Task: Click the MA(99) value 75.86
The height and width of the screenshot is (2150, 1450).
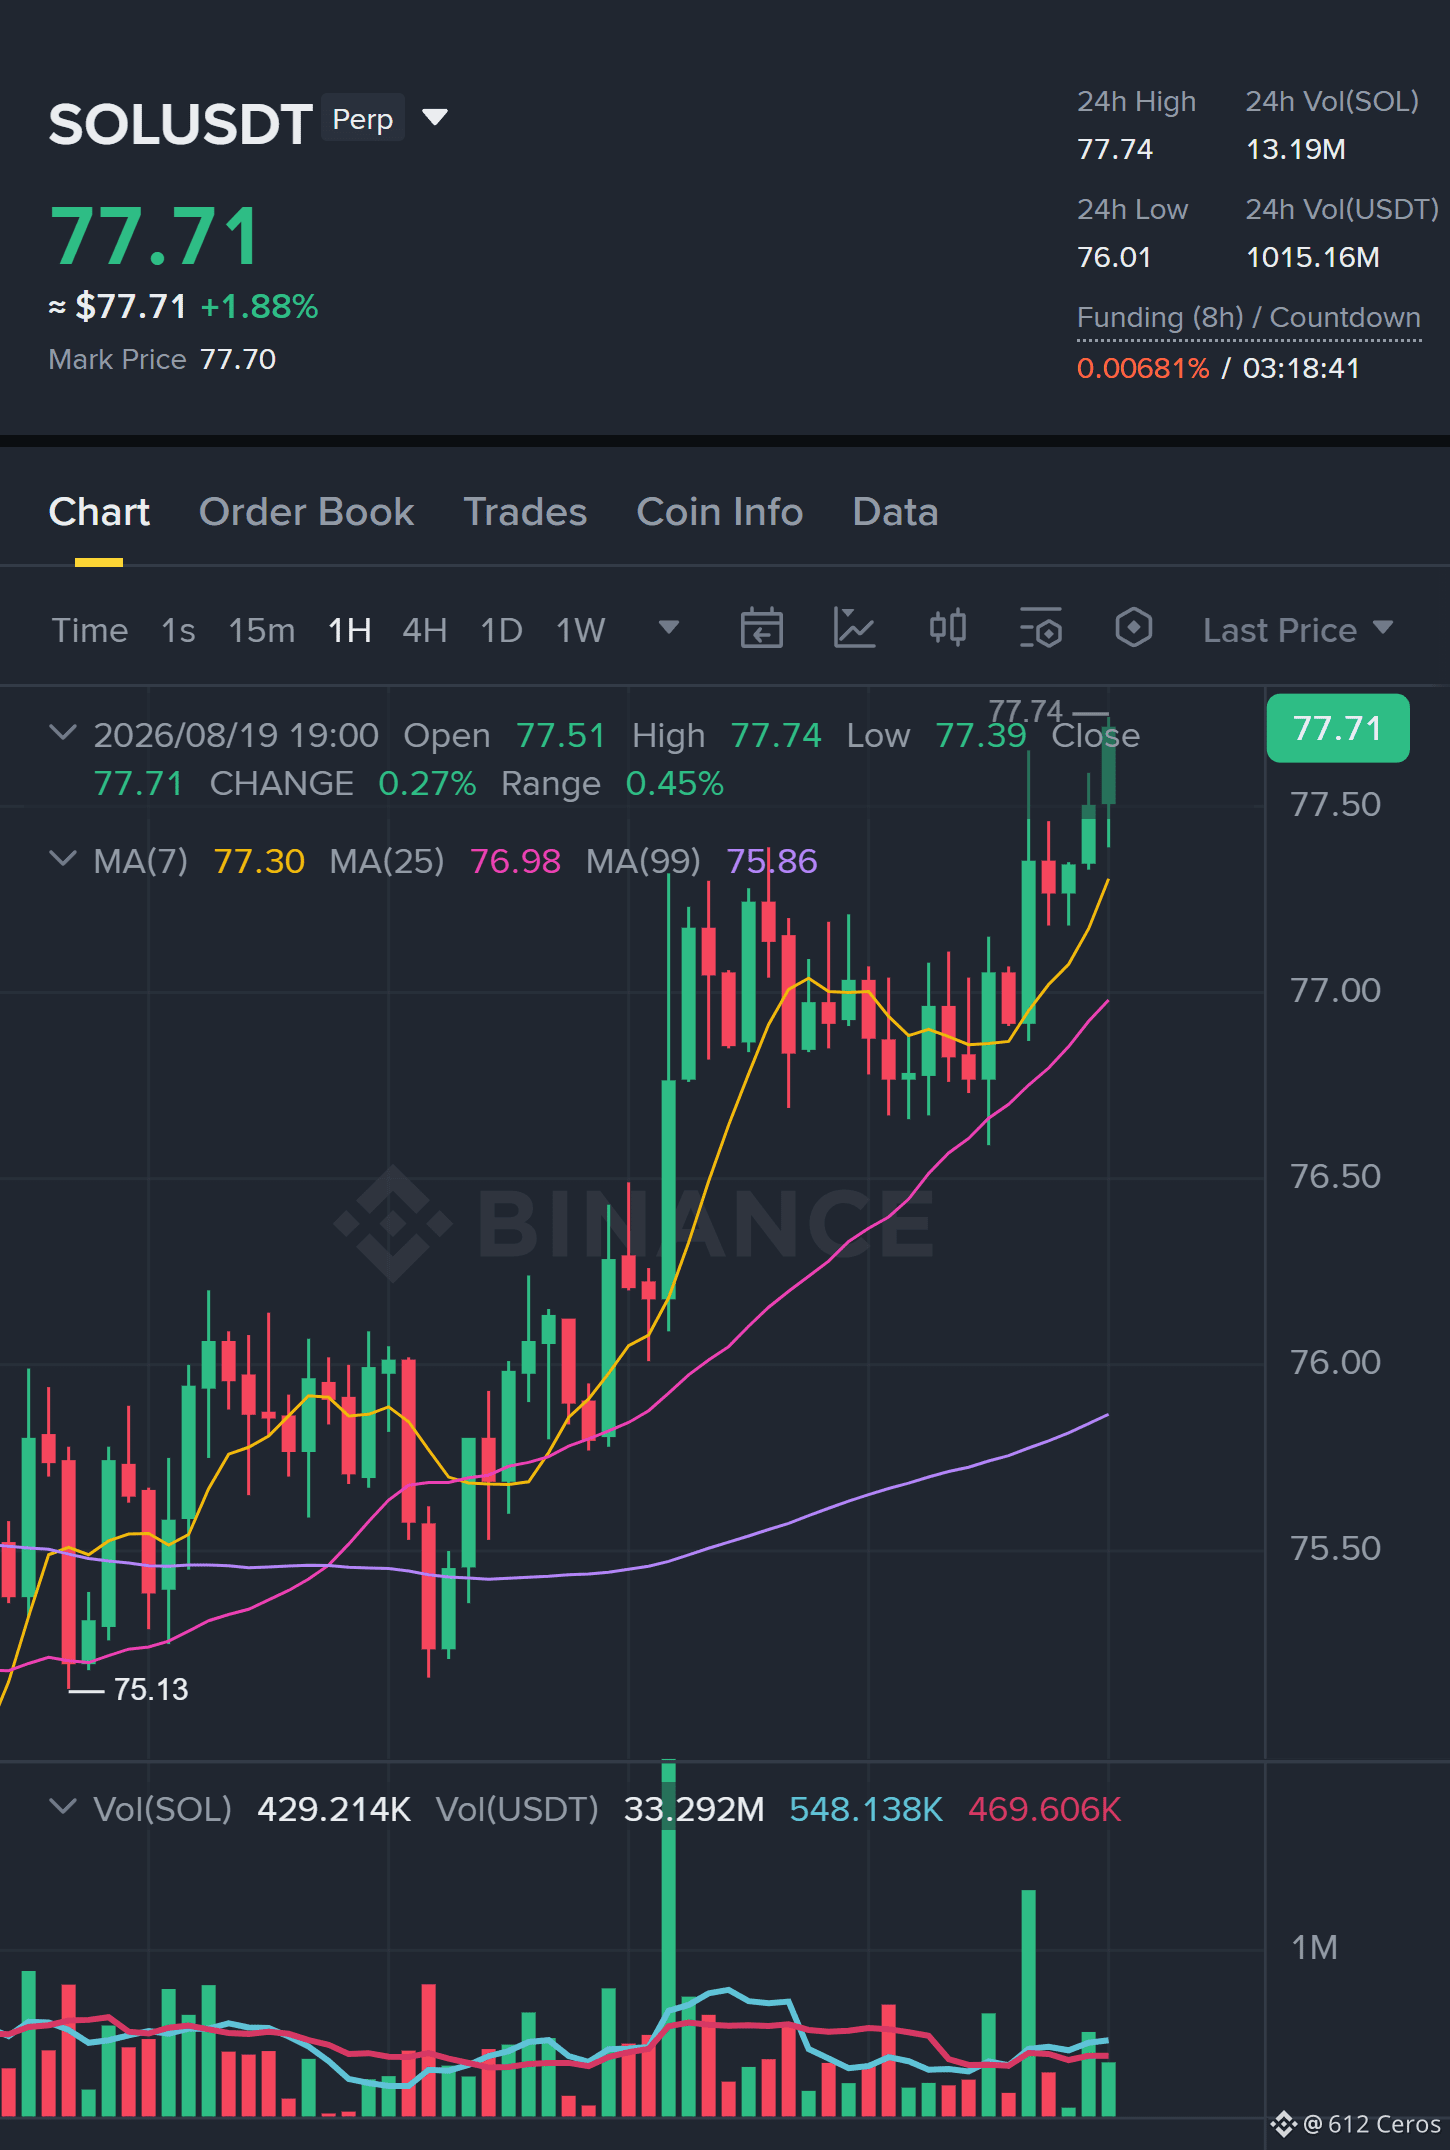Action: [x=772, y=861]
